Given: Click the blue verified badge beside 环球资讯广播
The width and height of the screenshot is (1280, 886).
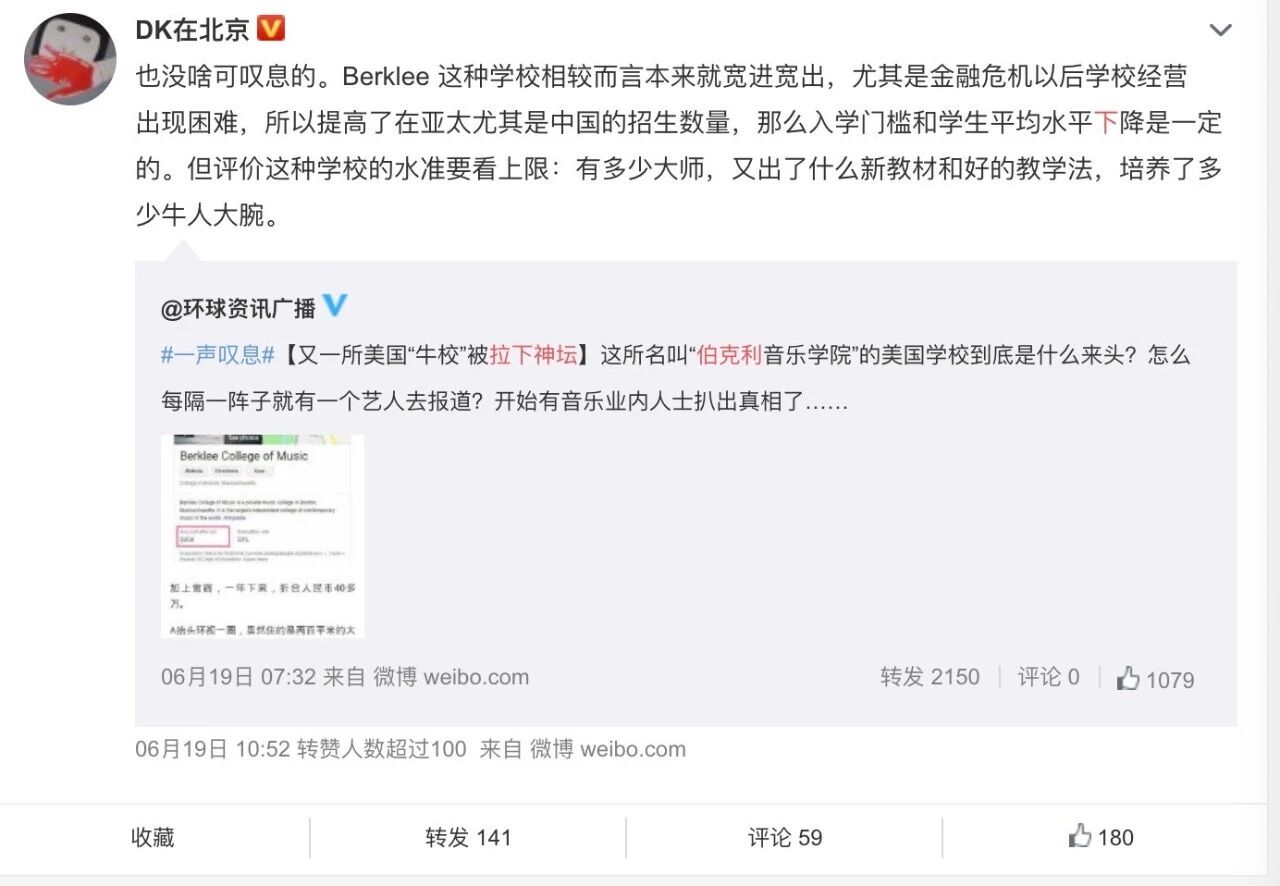Looking at the screenshot, I should tap(335, 306).
